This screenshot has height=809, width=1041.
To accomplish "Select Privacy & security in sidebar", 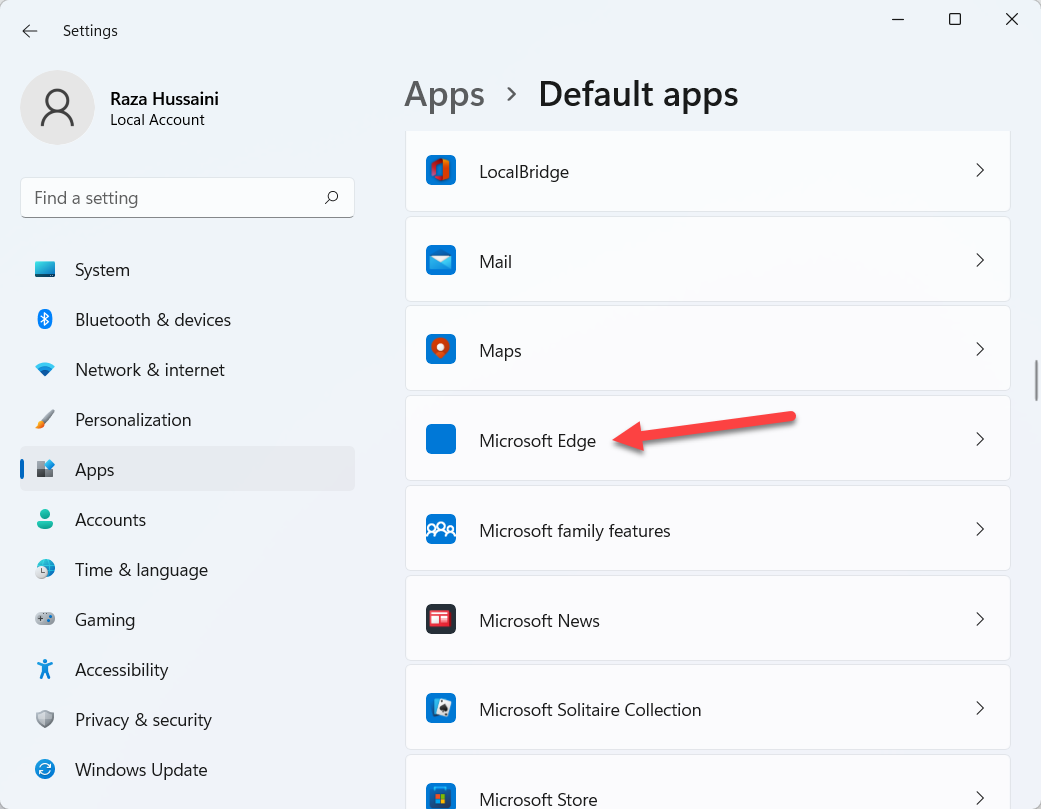I will [x=143, y=720].
